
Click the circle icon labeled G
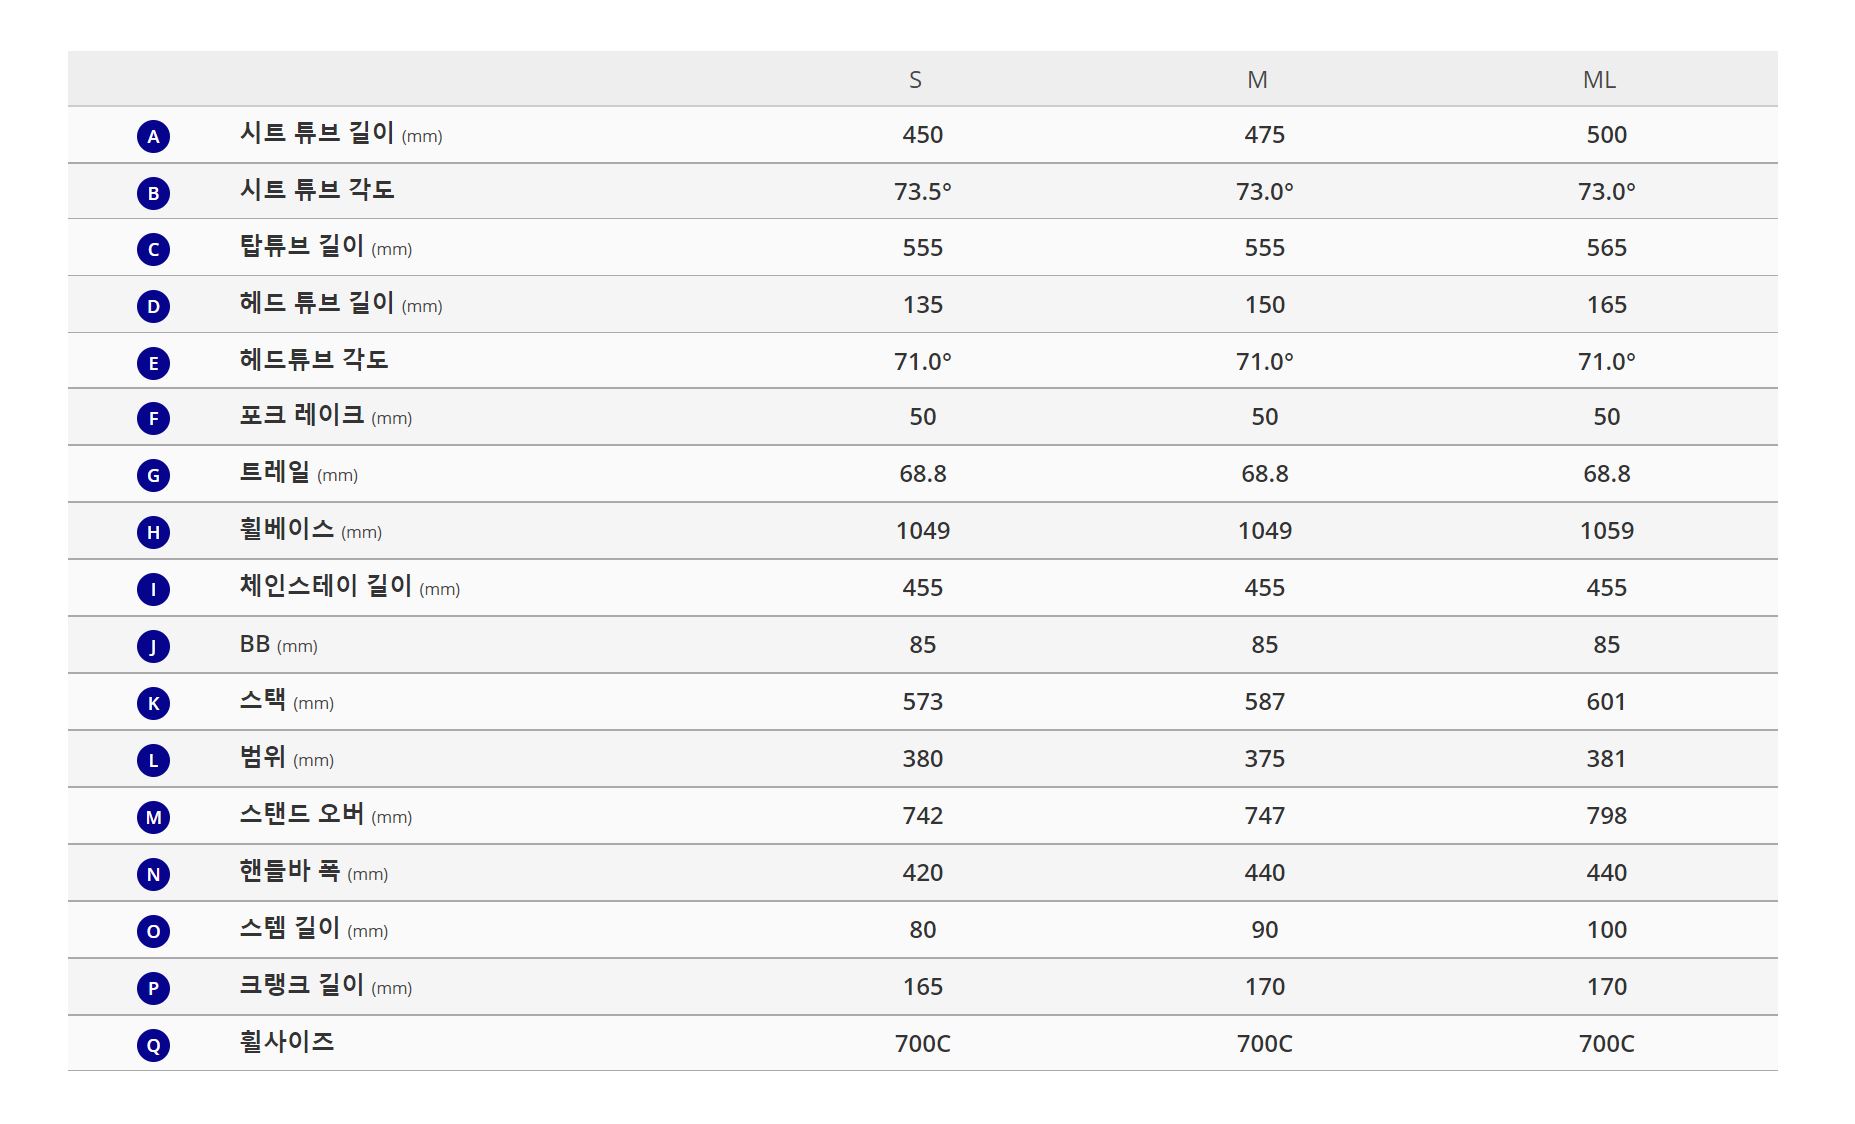pos(153,475)
